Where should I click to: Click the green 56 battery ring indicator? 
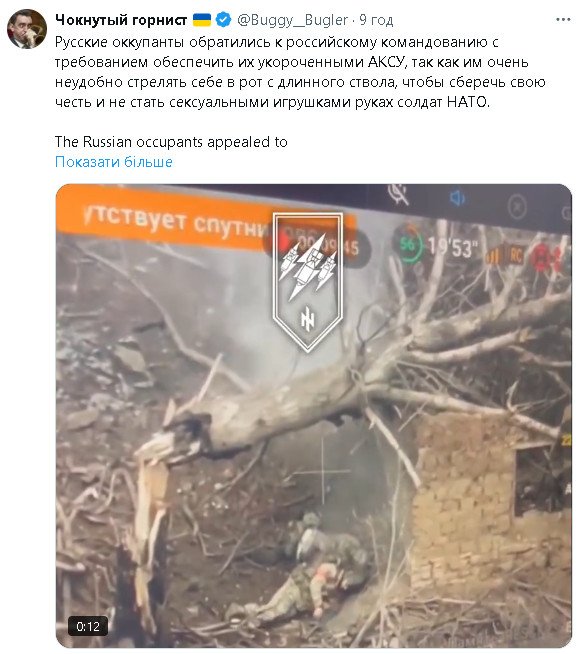(408, 244)
